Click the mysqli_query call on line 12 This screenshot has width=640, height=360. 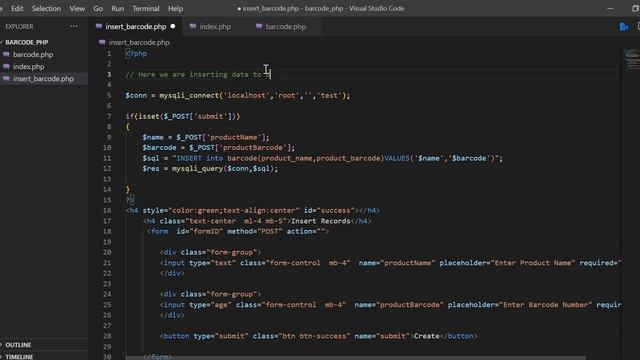click(224, 169)
